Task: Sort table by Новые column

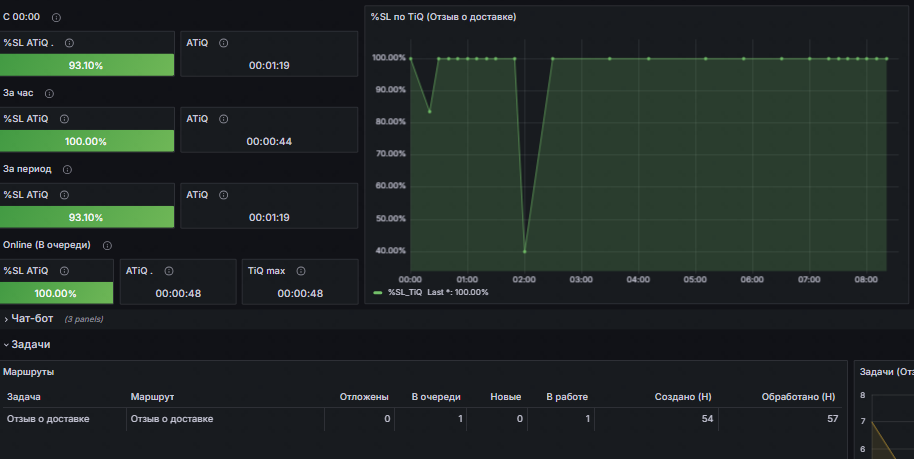Action: (x=505, y=397)
